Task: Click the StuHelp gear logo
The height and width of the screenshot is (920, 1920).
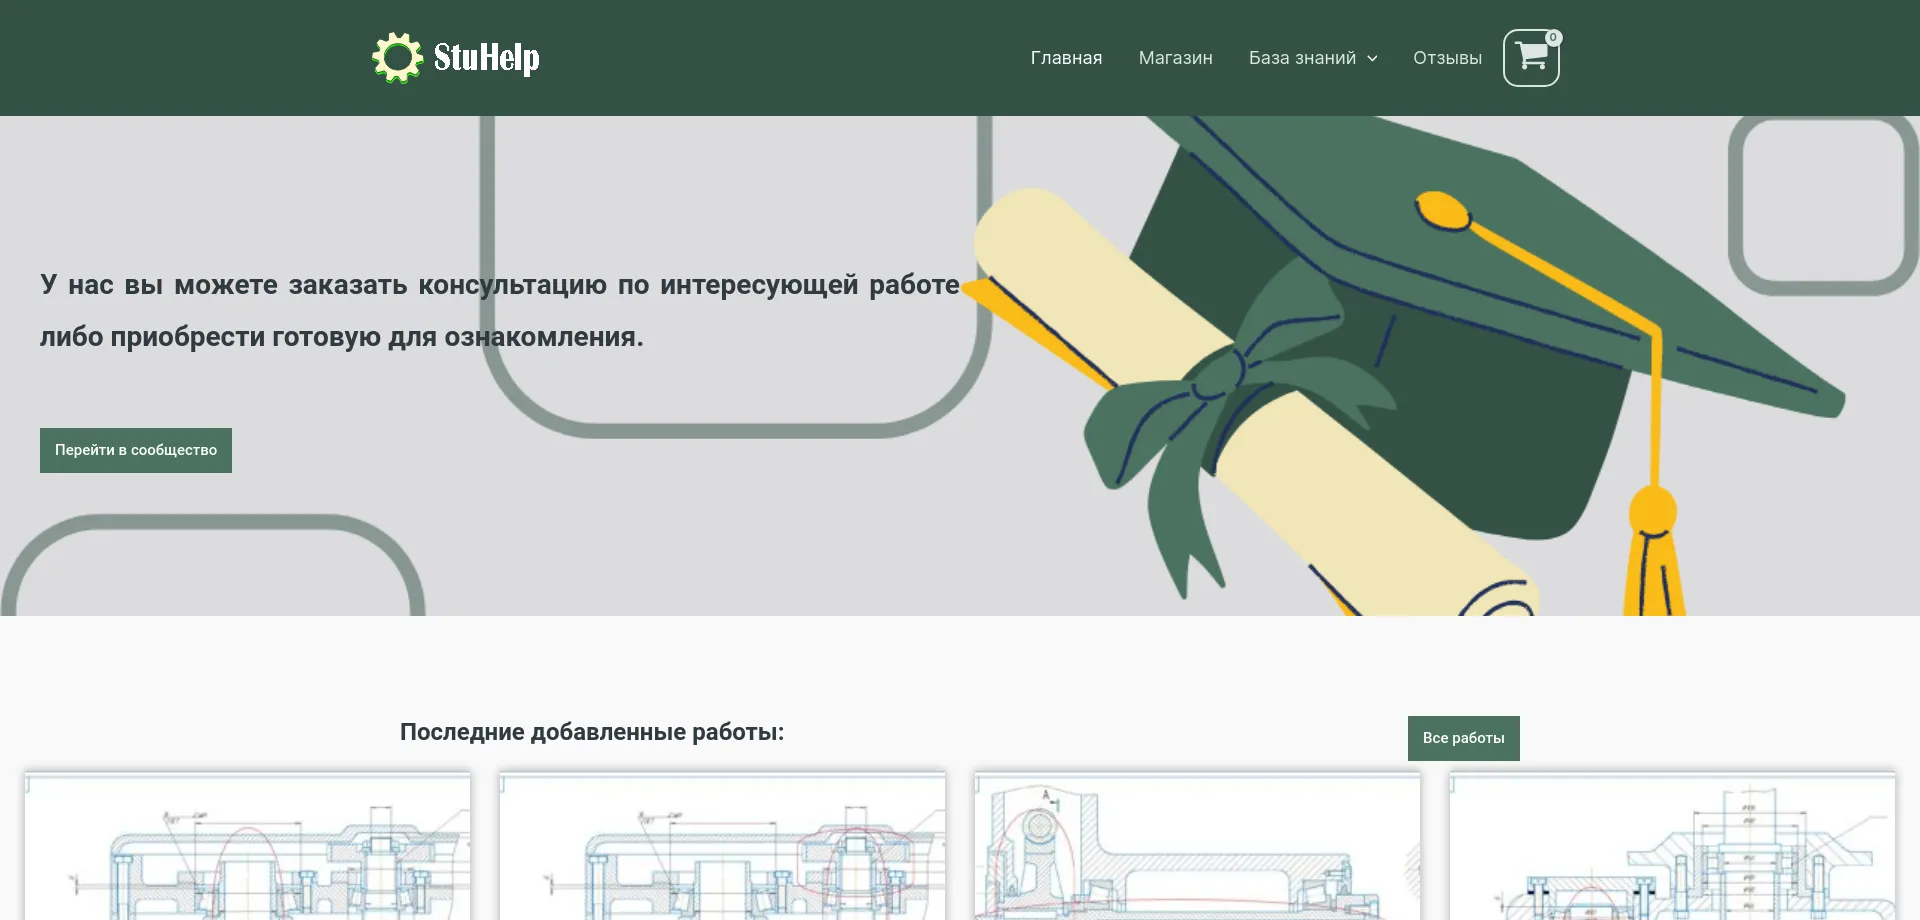Action: [399, 57]
